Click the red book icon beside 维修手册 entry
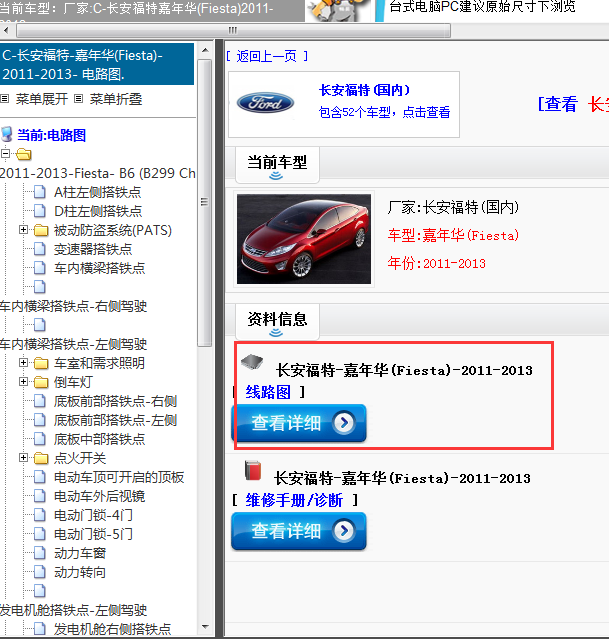The height and width of the screenshot is (639, 609). (253, 471)
